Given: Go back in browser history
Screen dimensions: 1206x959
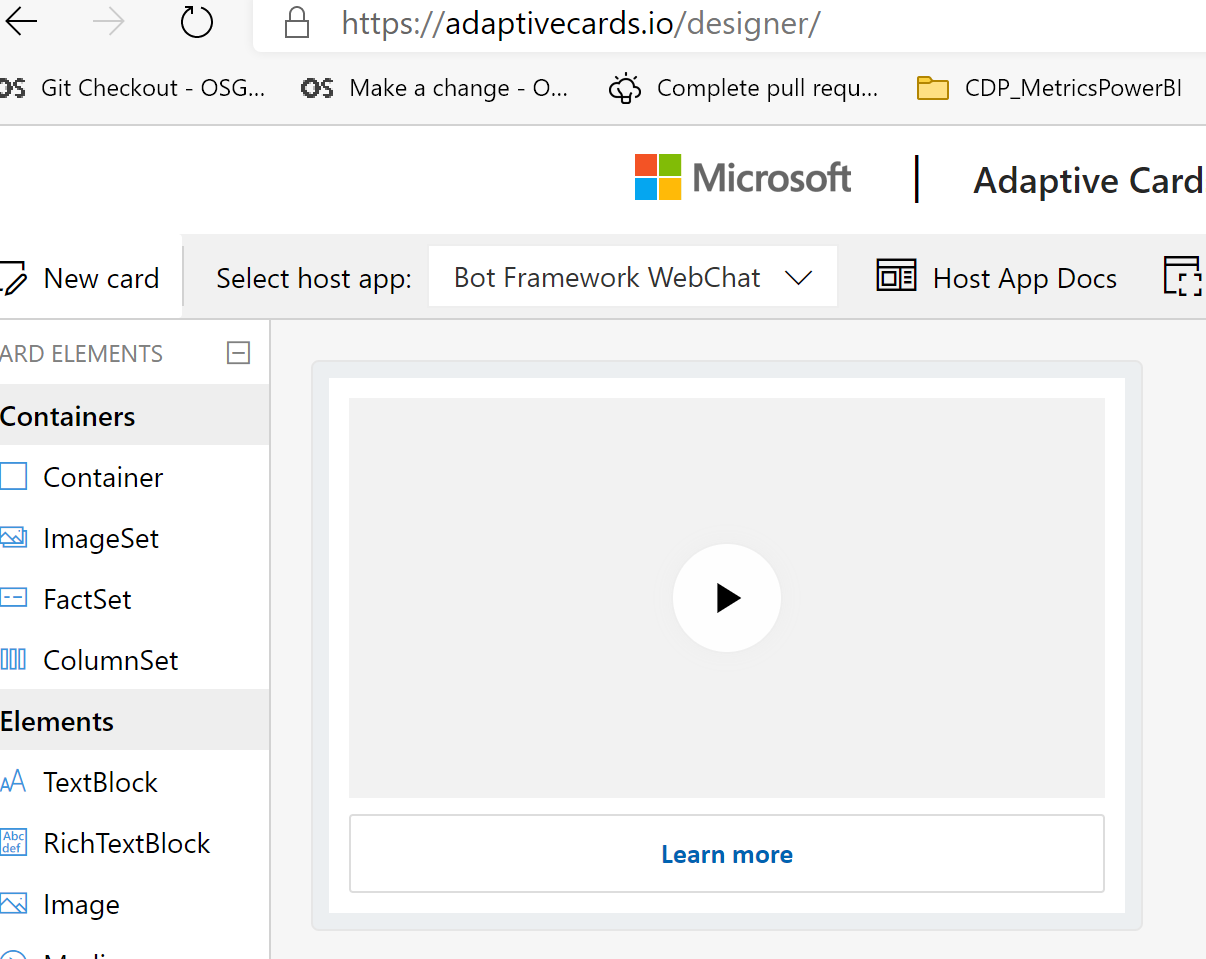Looking at the screenshot, I should point(22,23).
